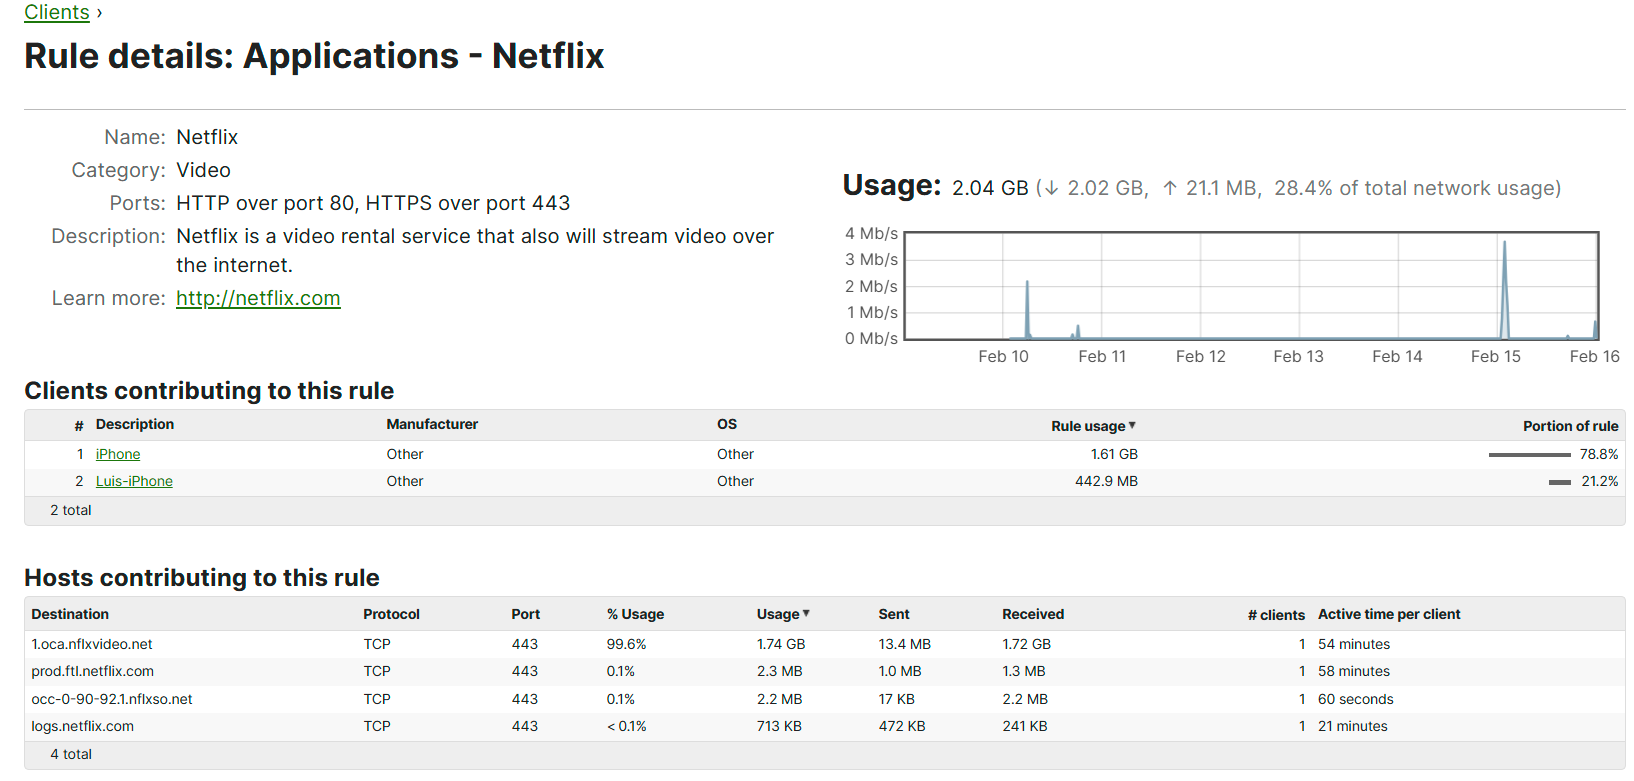The width and height of the screenshot is (1634, 781).
Task: Click the 4 total hosts footer
Action: [71, 754]
